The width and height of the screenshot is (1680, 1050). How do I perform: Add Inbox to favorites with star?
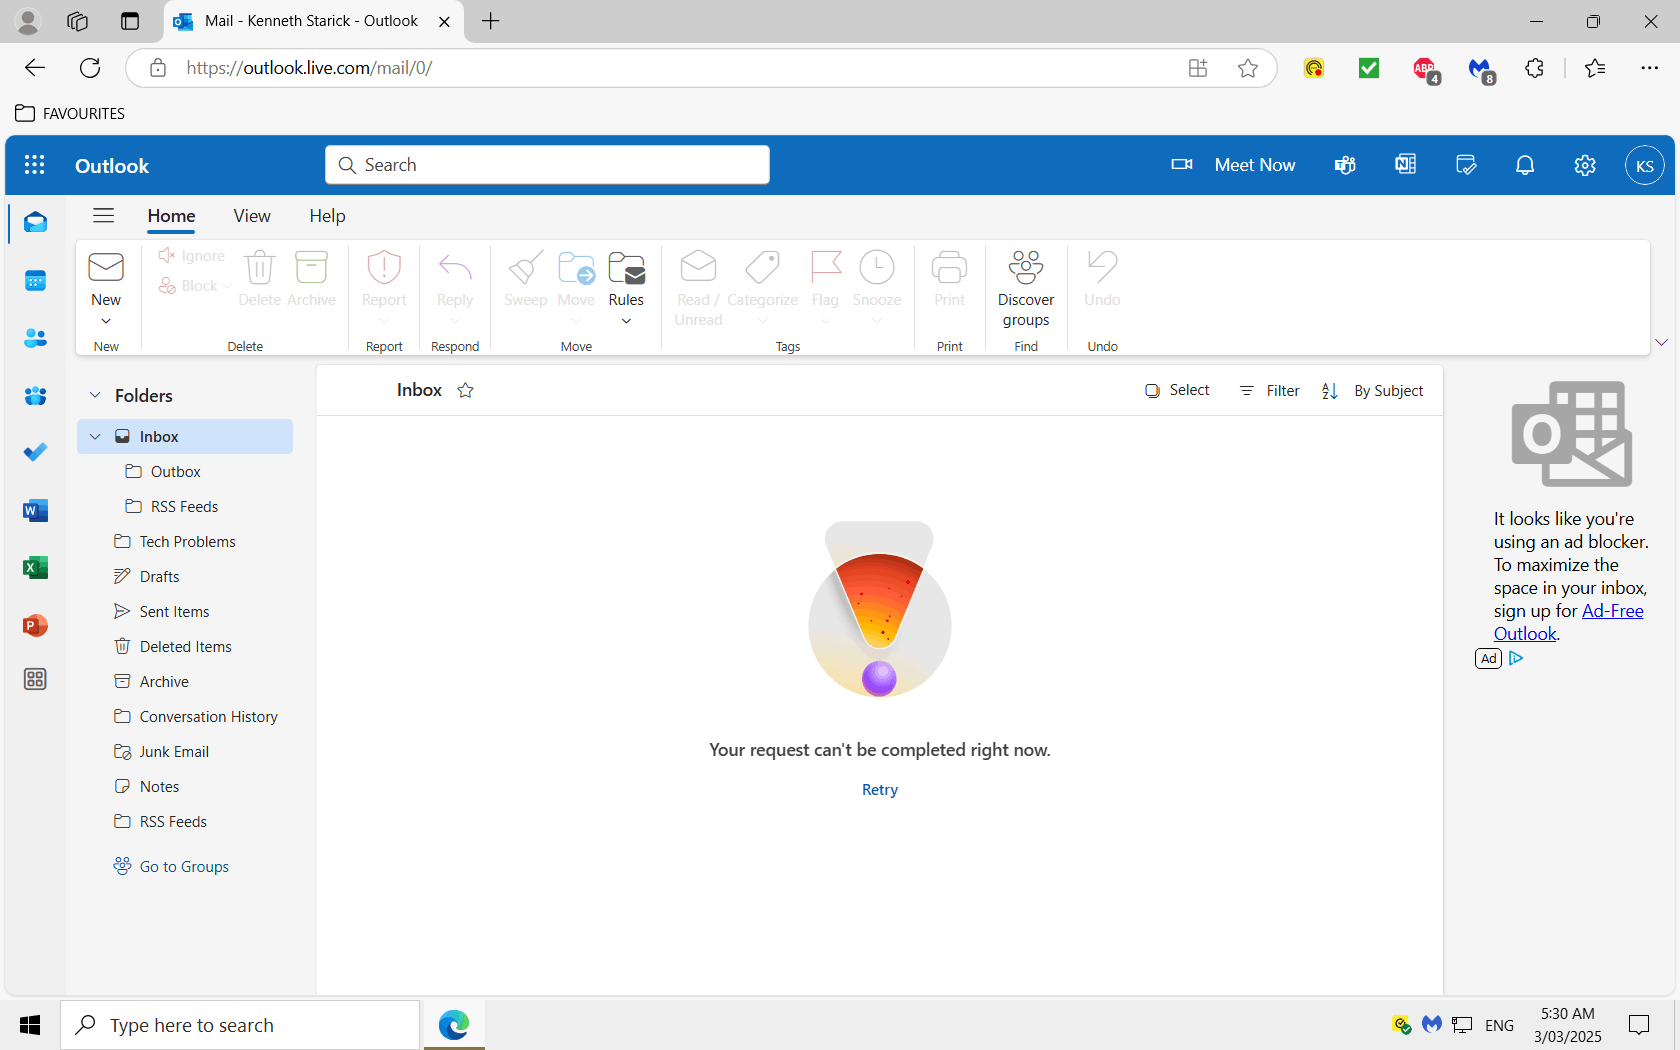pyautogui.click(x=465, y=391)
